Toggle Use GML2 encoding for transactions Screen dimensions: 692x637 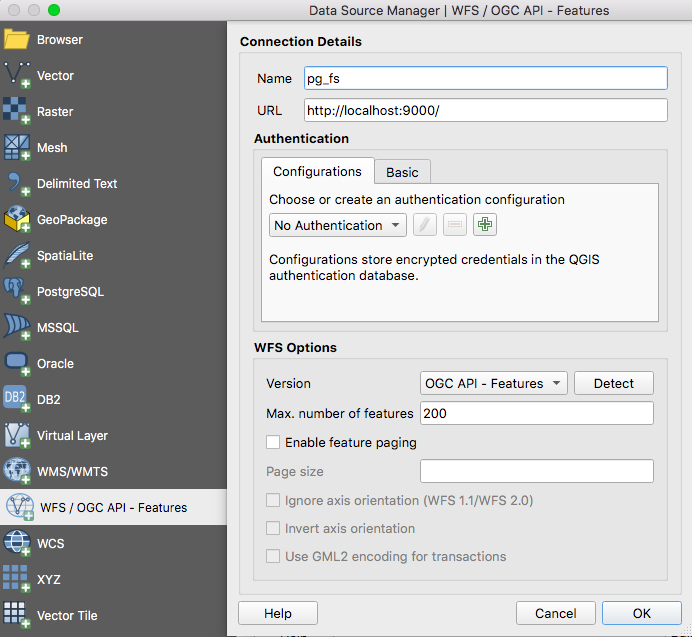coord(273,556)
